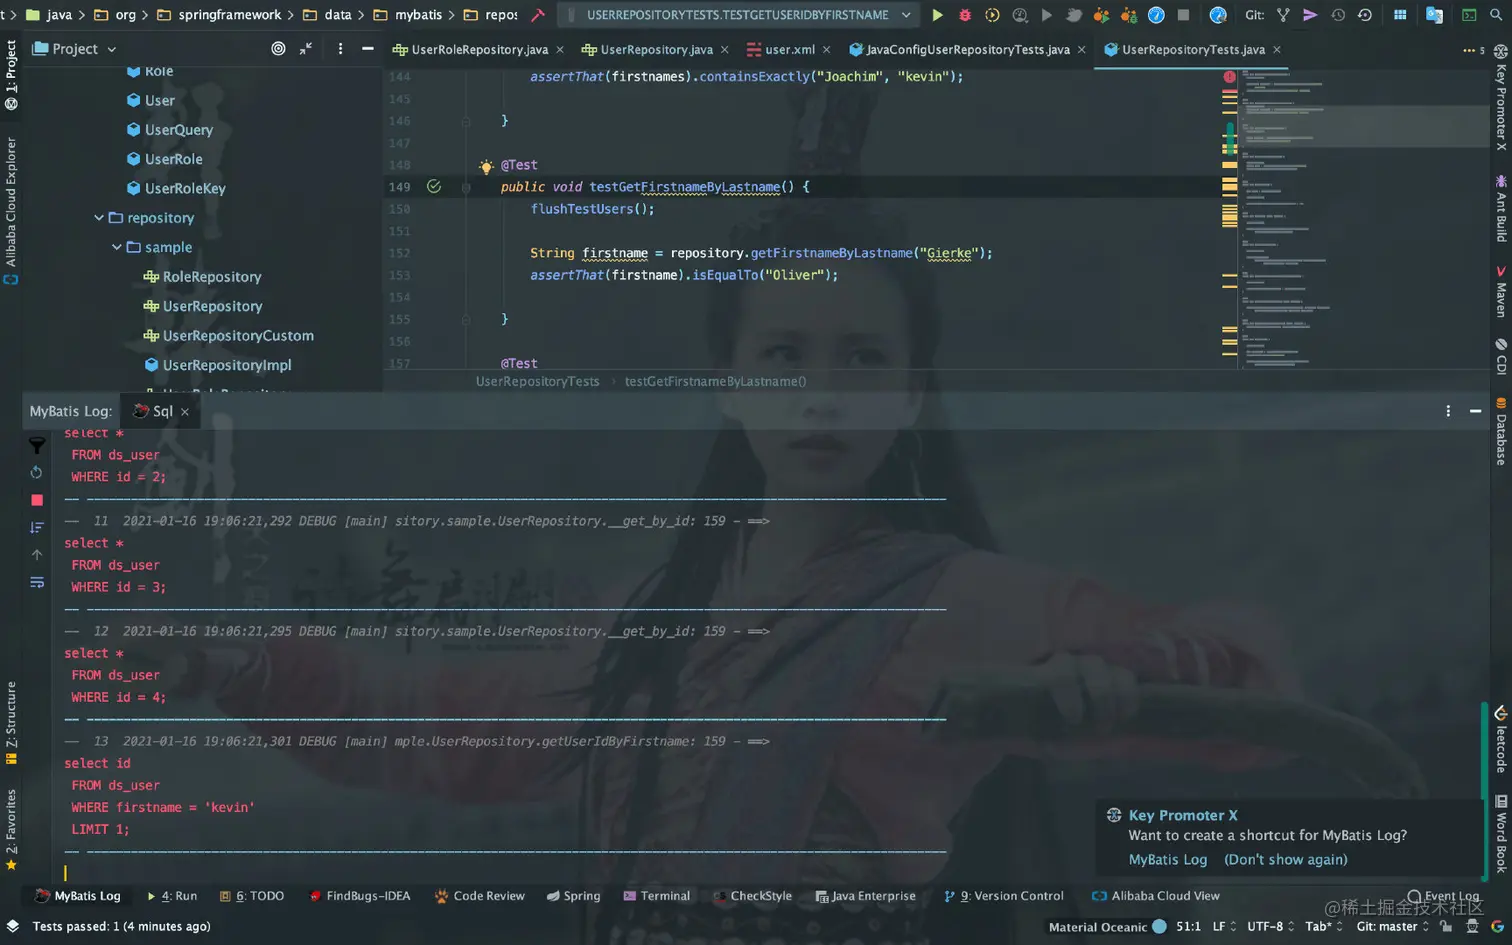The width and height of the screenshot is (1512, 945).
Task: Open the translate plugin icon in toolbar
Action: click(1434, 15)
